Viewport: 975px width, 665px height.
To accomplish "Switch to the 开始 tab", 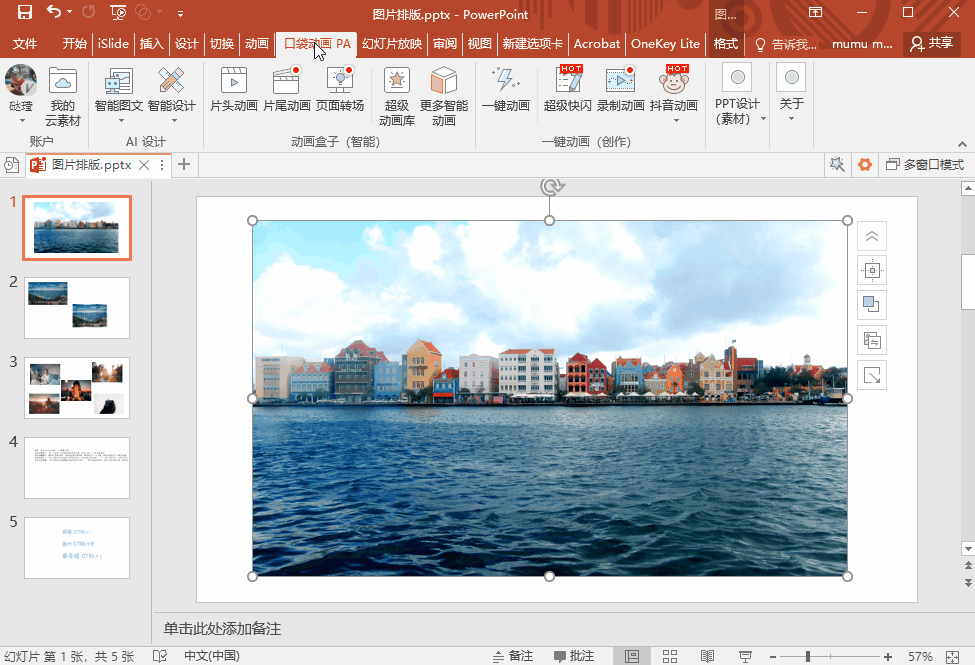I will [x=74, y=44].
